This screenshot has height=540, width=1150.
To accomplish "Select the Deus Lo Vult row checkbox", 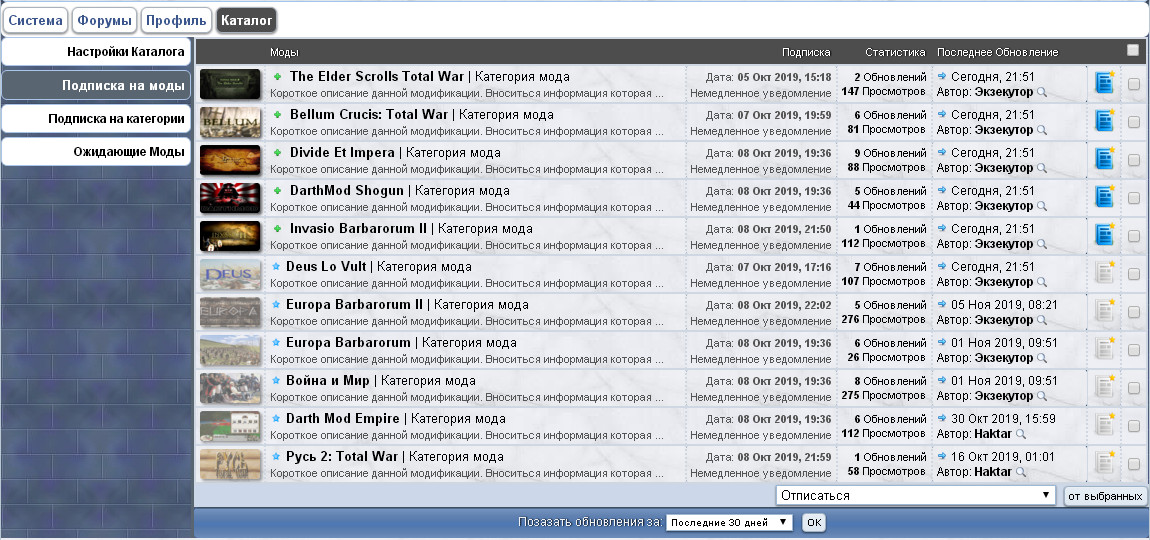I will tap(1134, 274).
